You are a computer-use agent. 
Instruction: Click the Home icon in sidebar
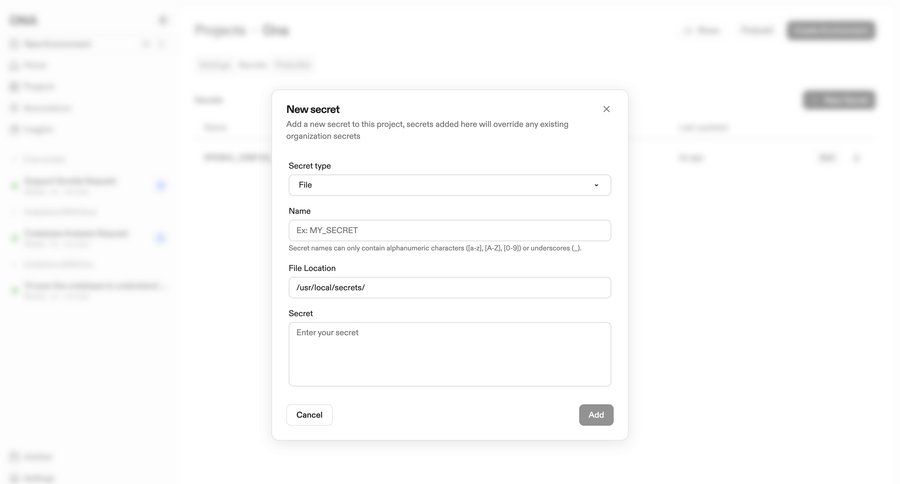coord(15,65)
